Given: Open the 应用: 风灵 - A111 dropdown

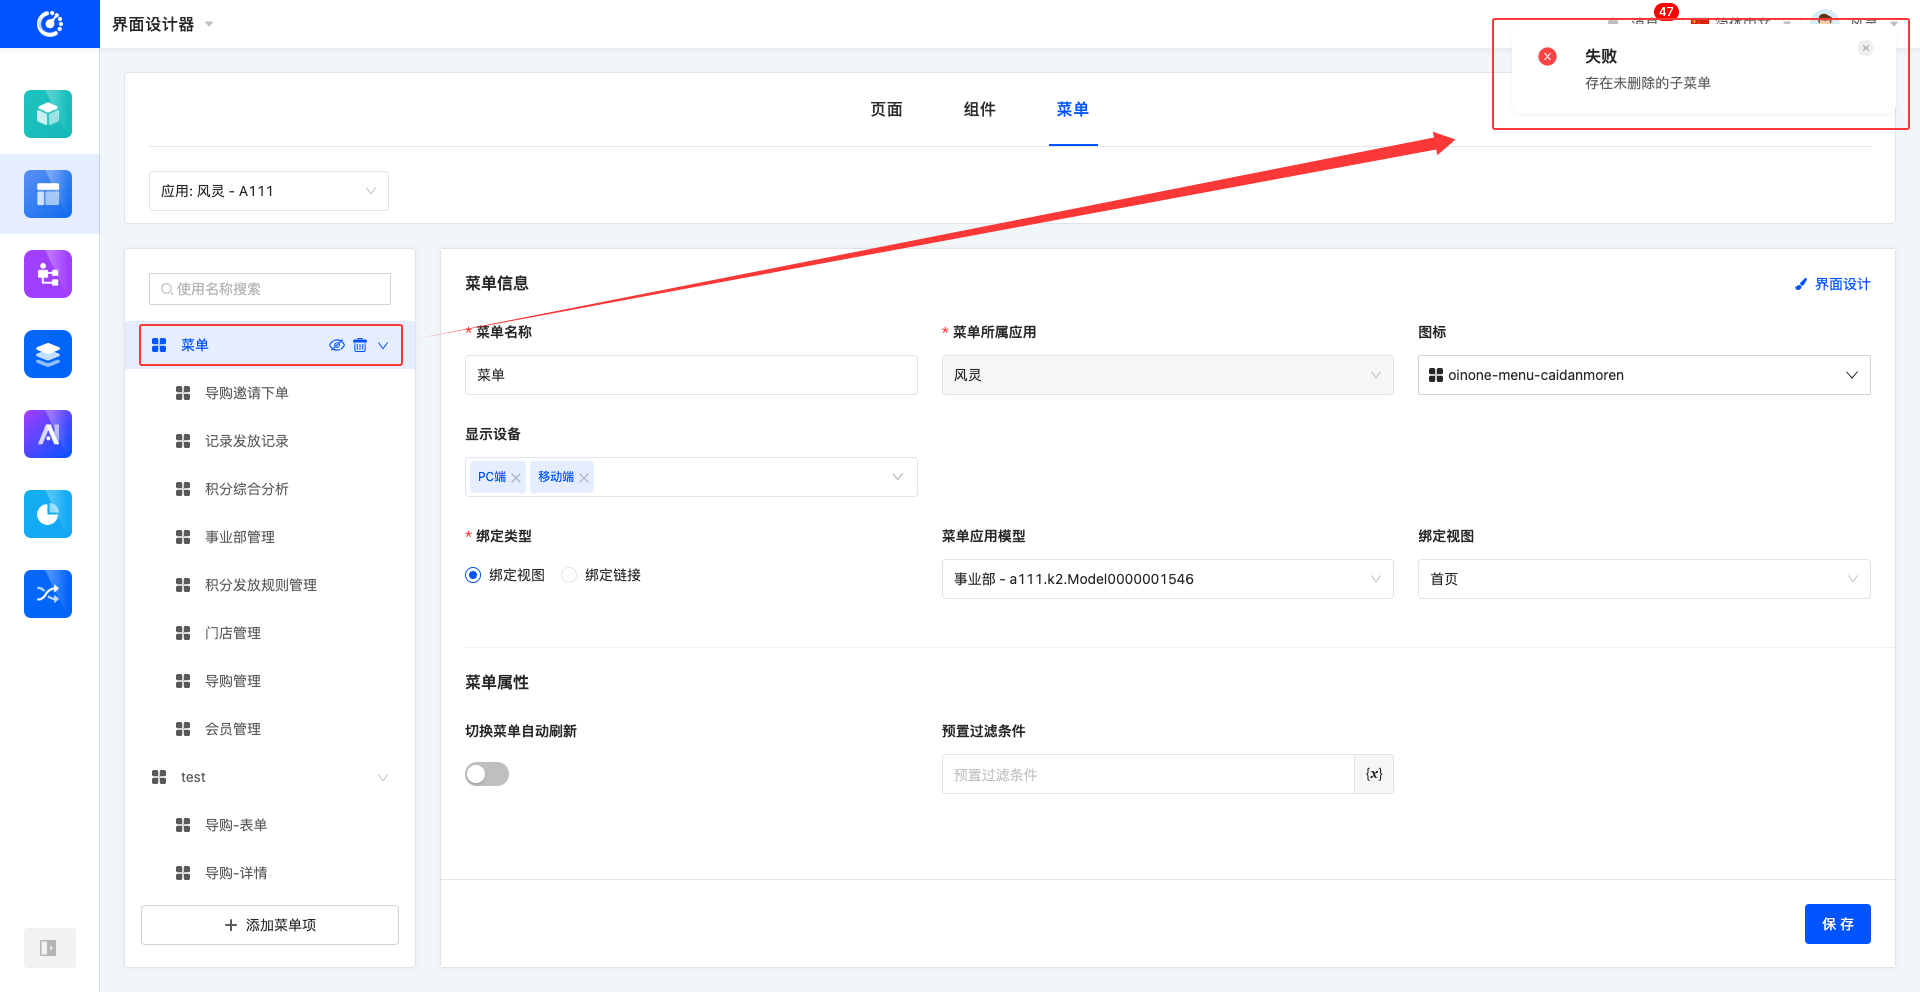Looking at the screenshot, I should coord(268,191).
